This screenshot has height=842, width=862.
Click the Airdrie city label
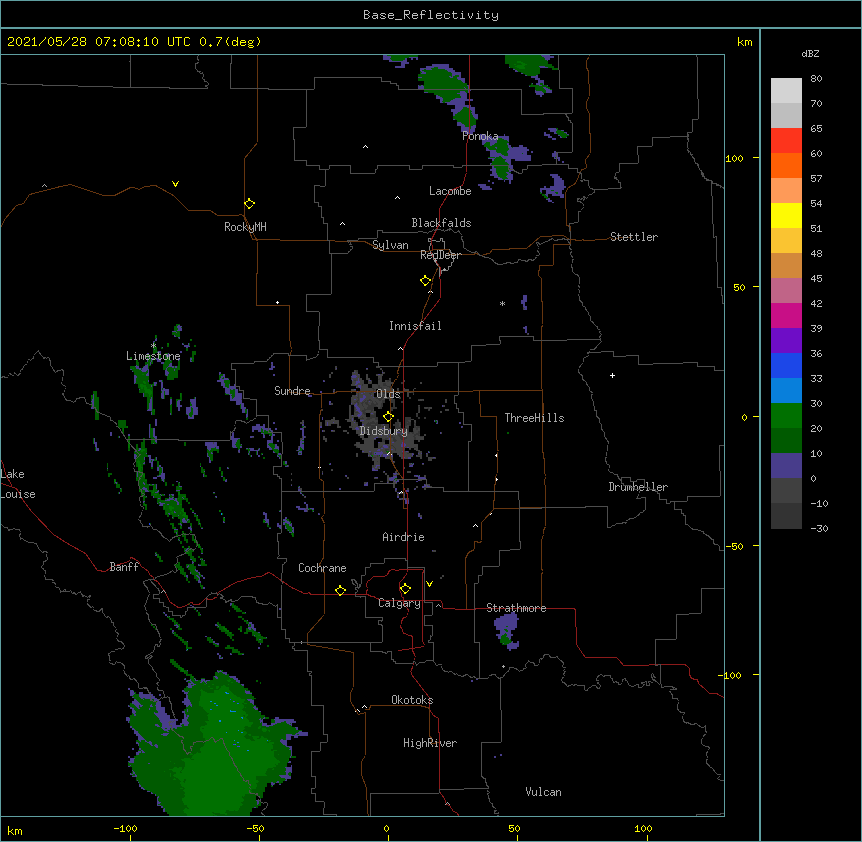(404, 537)
